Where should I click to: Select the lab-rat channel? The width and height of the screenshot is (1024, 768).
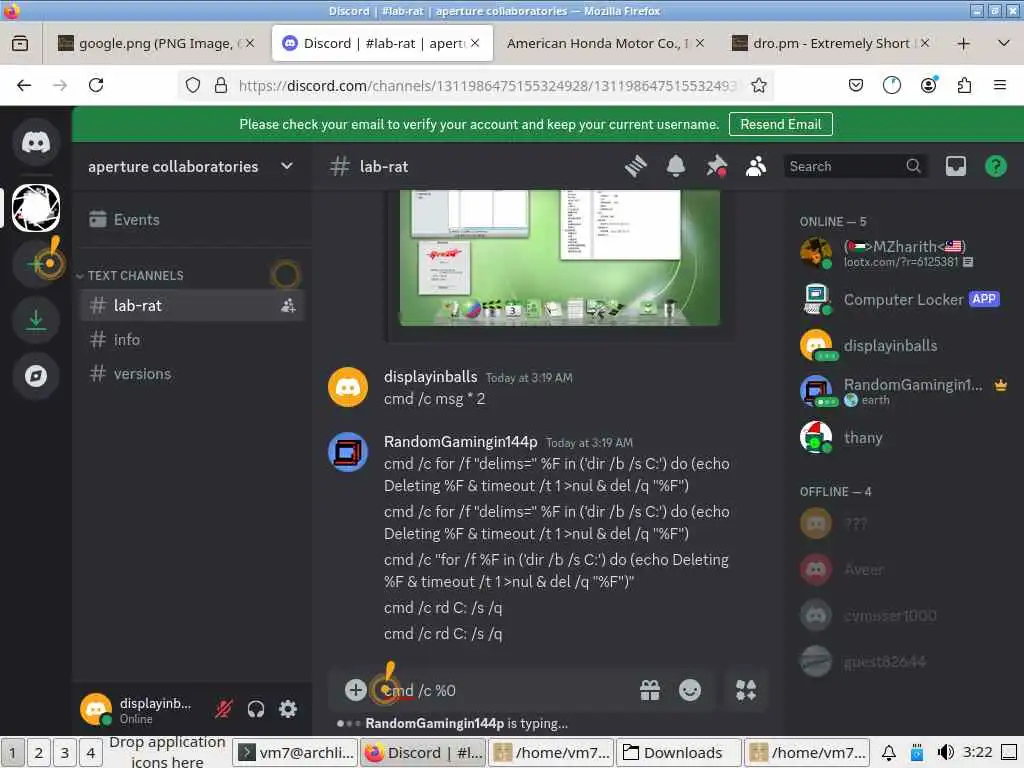(192, 305)
